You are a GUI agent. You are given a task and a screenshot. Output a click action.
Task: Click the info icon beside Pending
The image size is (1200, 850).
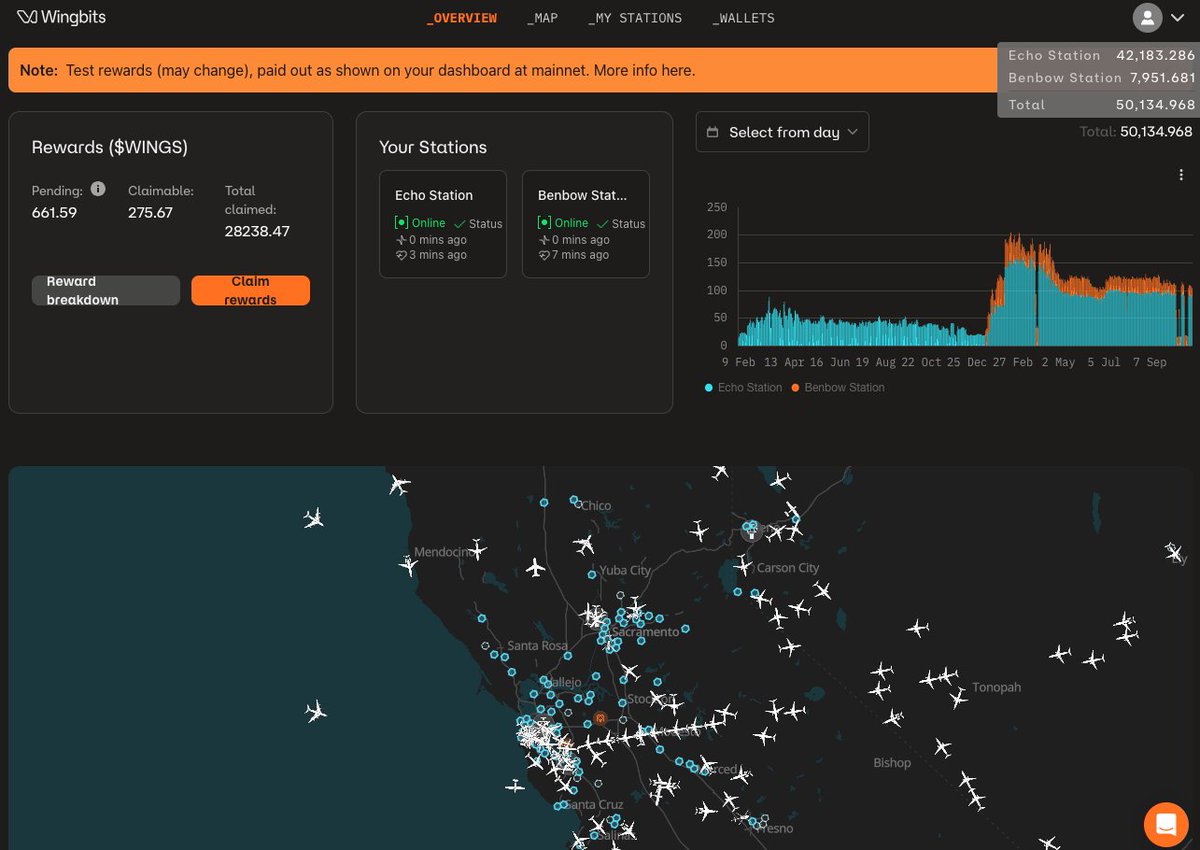tap(98, 189)
